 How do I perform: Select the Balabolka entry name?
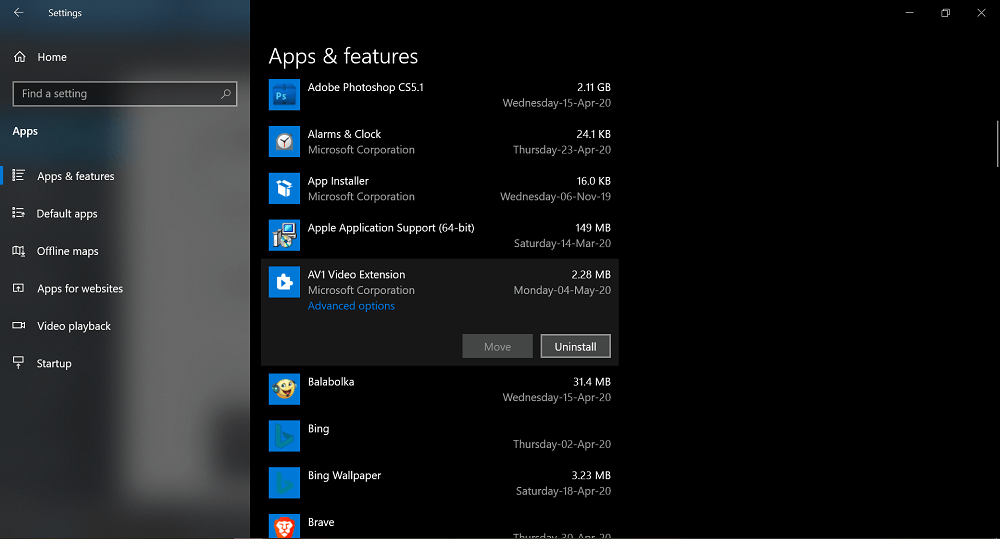pos(331,381)
